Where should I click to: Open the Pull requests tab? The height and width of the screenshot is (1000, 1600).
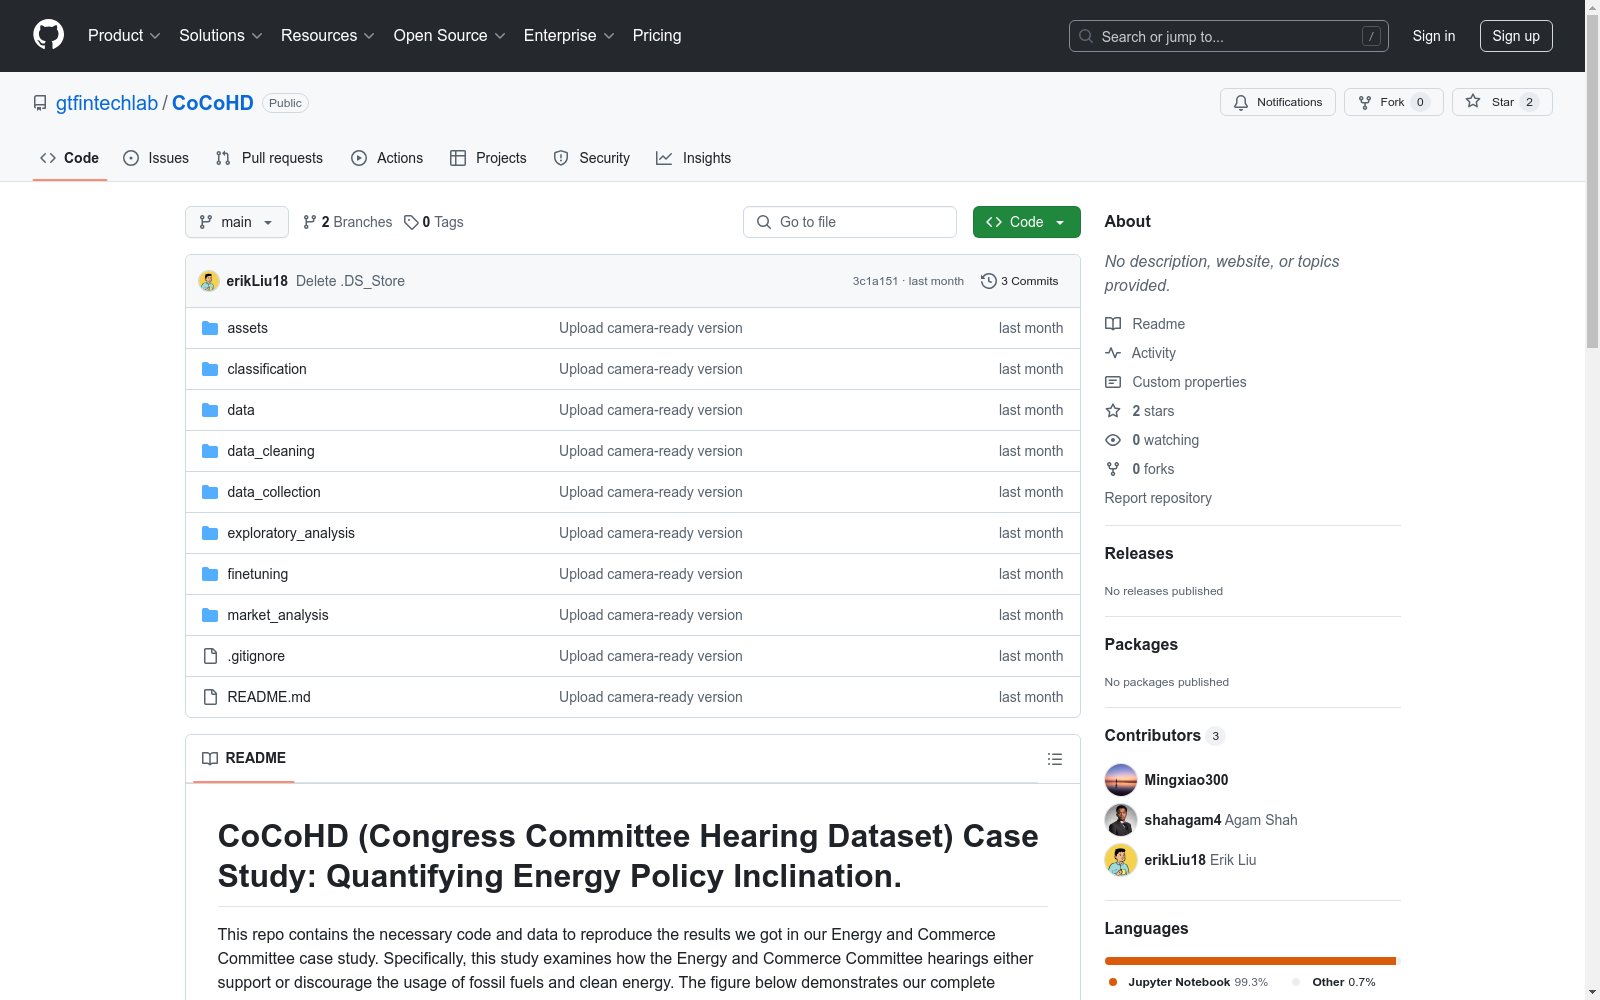tap(269, 158)
